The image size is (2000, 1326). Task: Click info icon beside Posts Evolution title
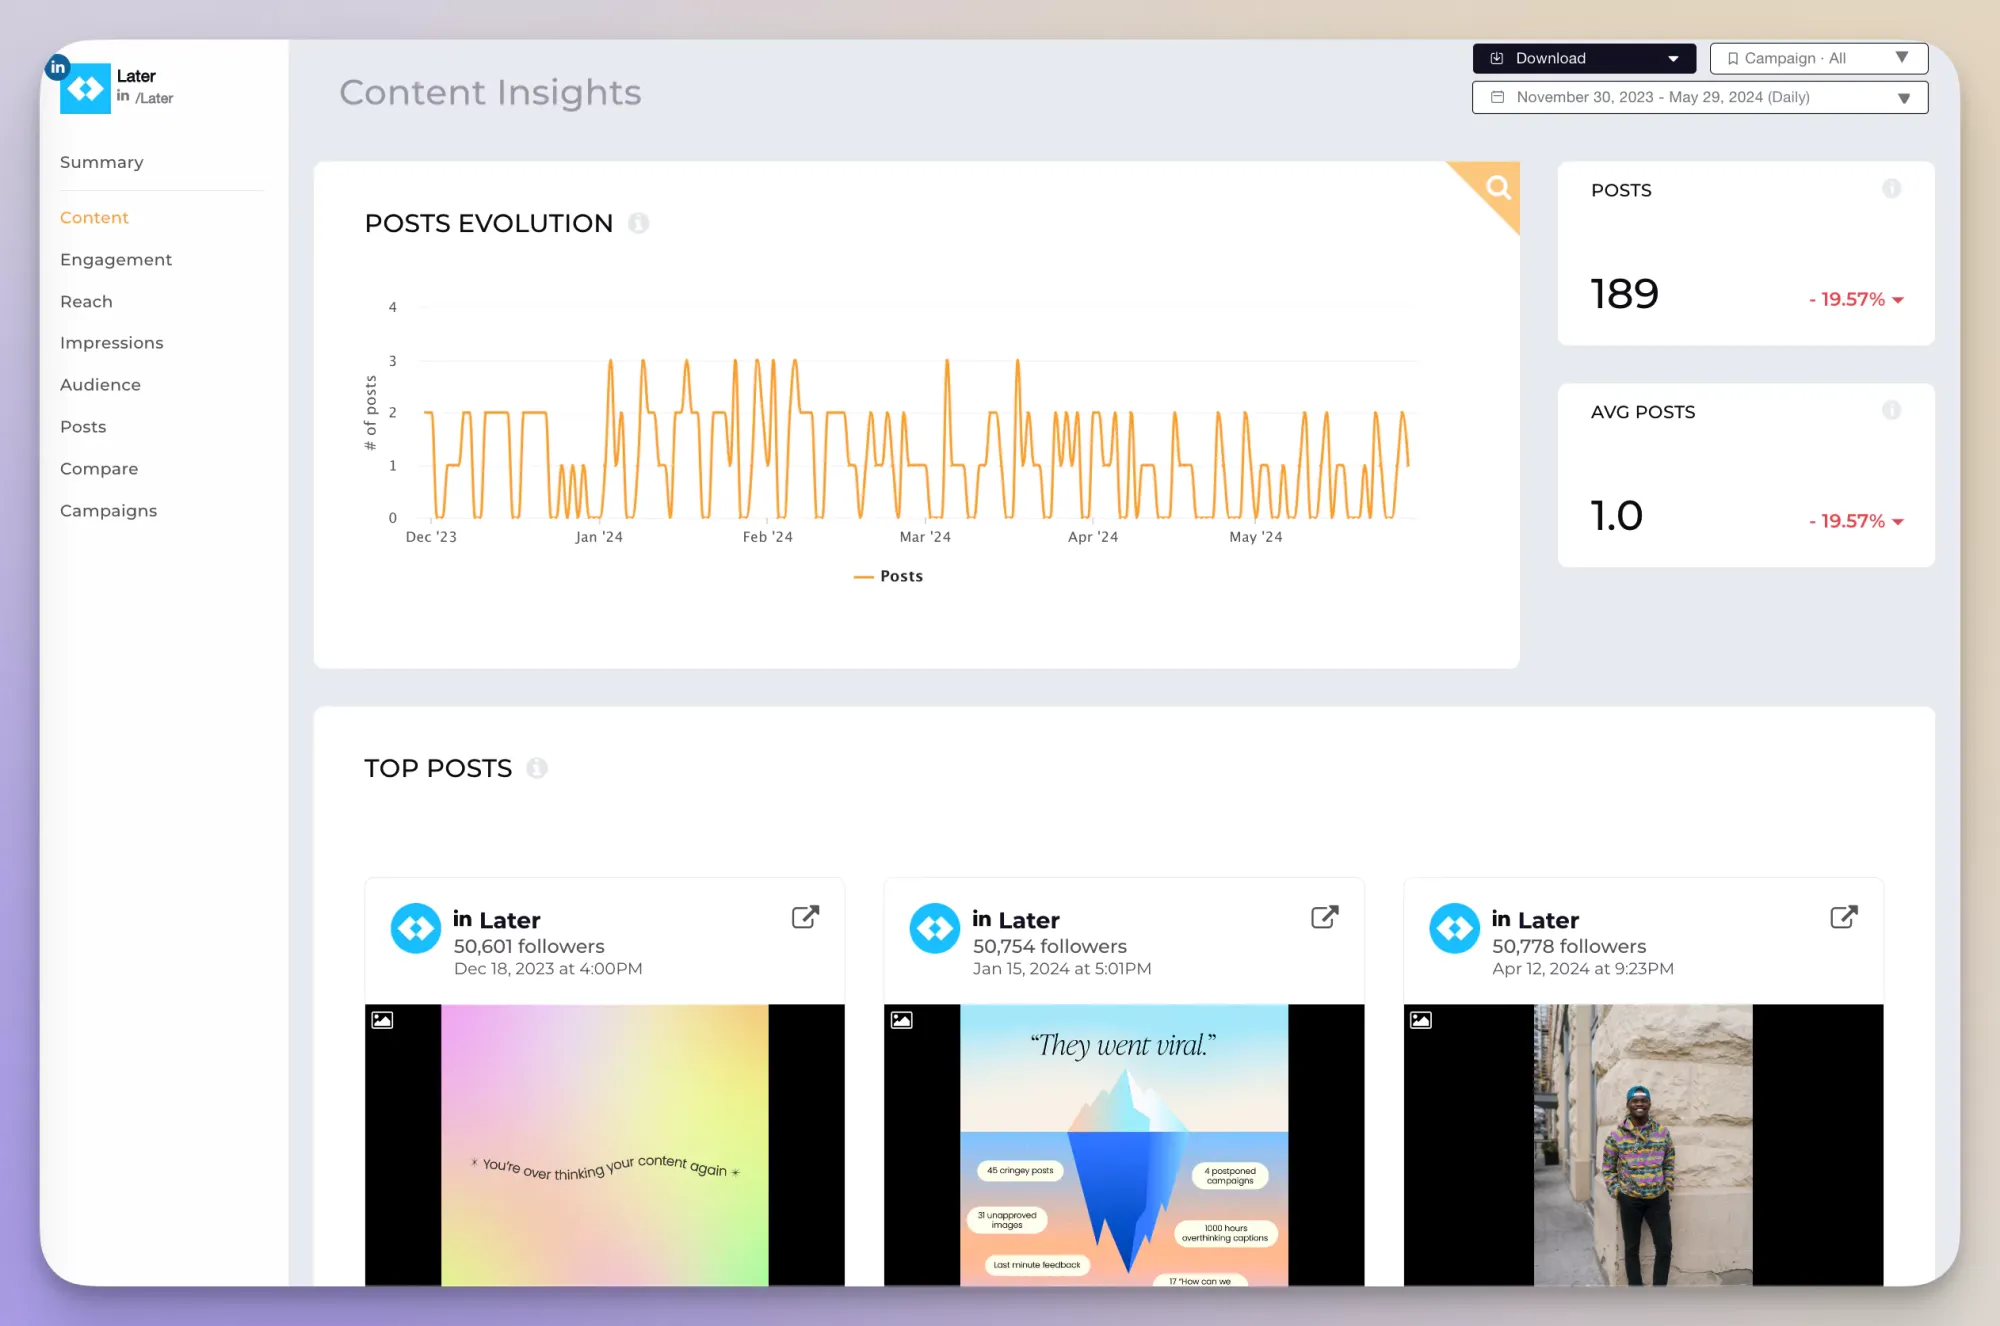638,223
